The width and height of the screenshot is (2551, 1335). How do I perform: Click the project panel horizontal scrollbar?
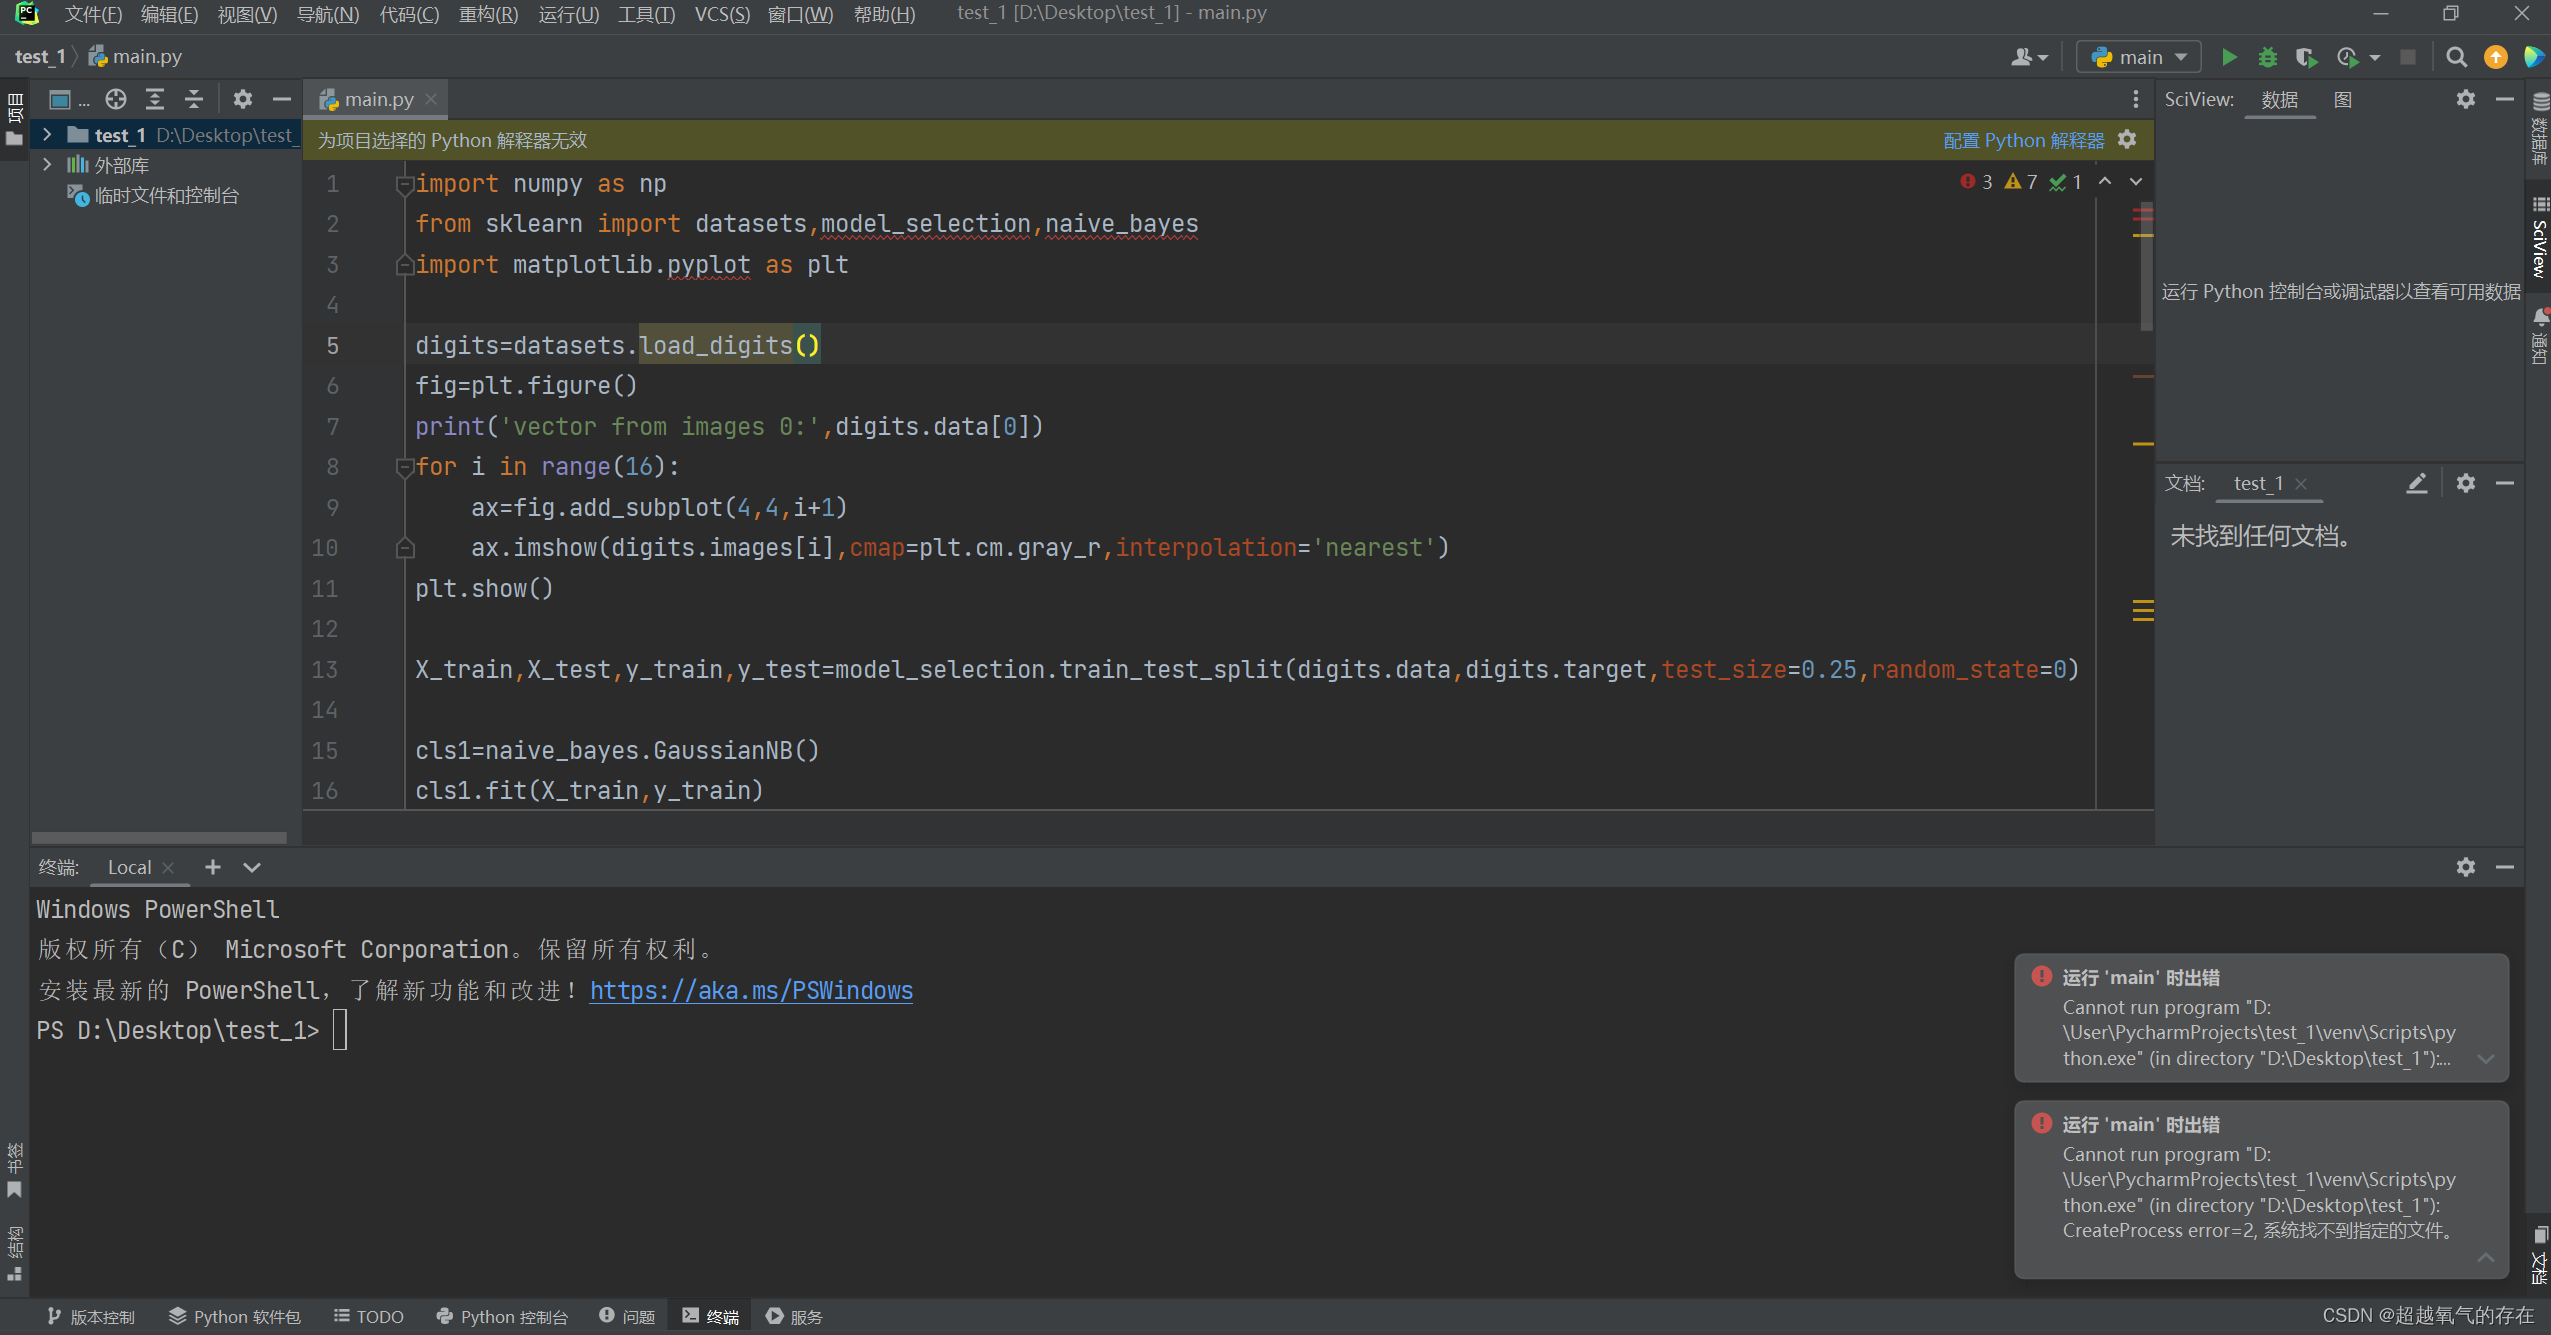[159, 837]
